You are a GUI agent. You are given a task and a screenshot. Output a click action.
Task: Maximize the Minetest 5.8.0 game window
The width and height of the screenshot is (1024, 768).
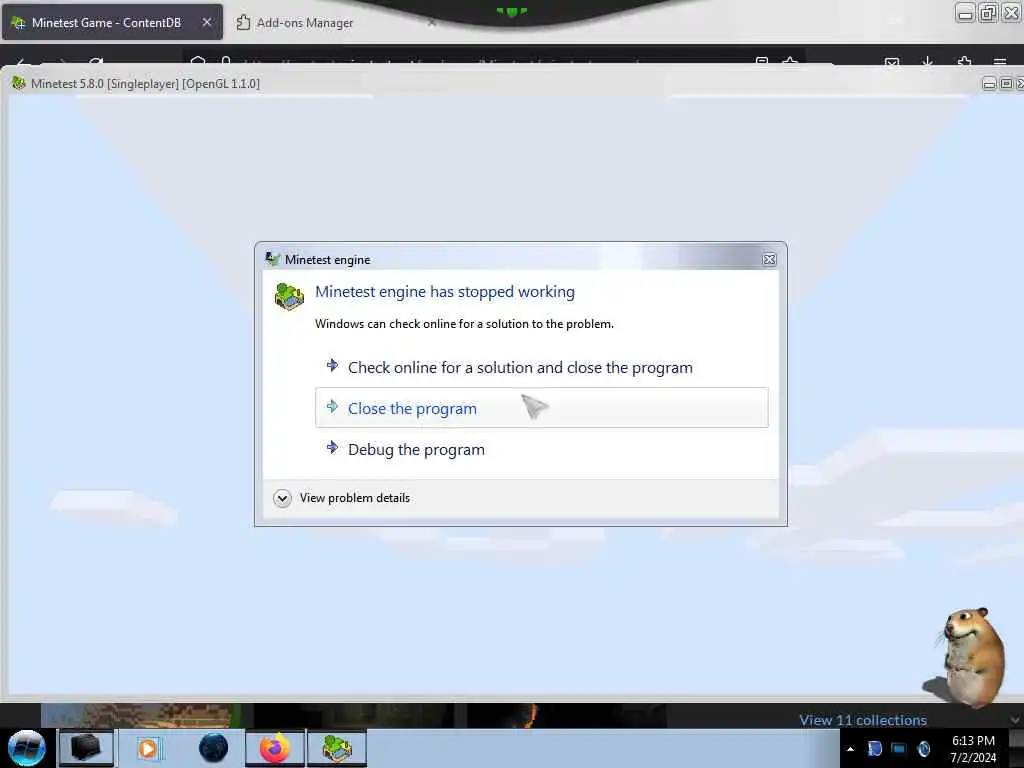point(1006,84)
